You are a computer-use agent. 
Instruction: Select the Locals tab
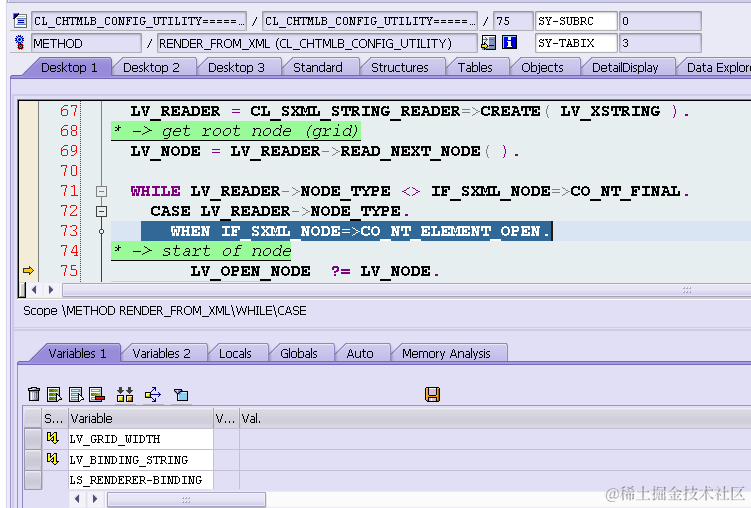[235, 353]
